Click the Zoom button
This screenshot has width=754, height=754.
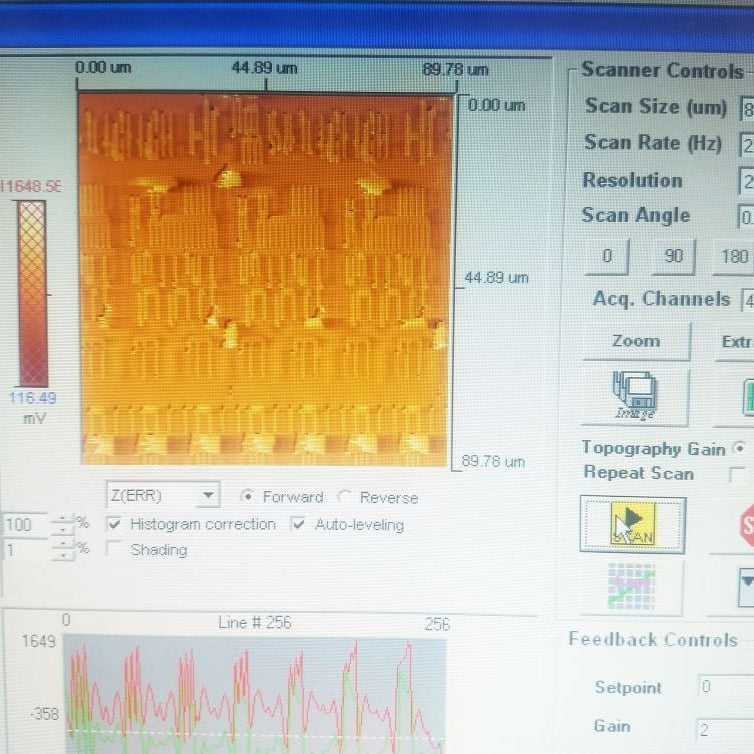coord(636,341)
